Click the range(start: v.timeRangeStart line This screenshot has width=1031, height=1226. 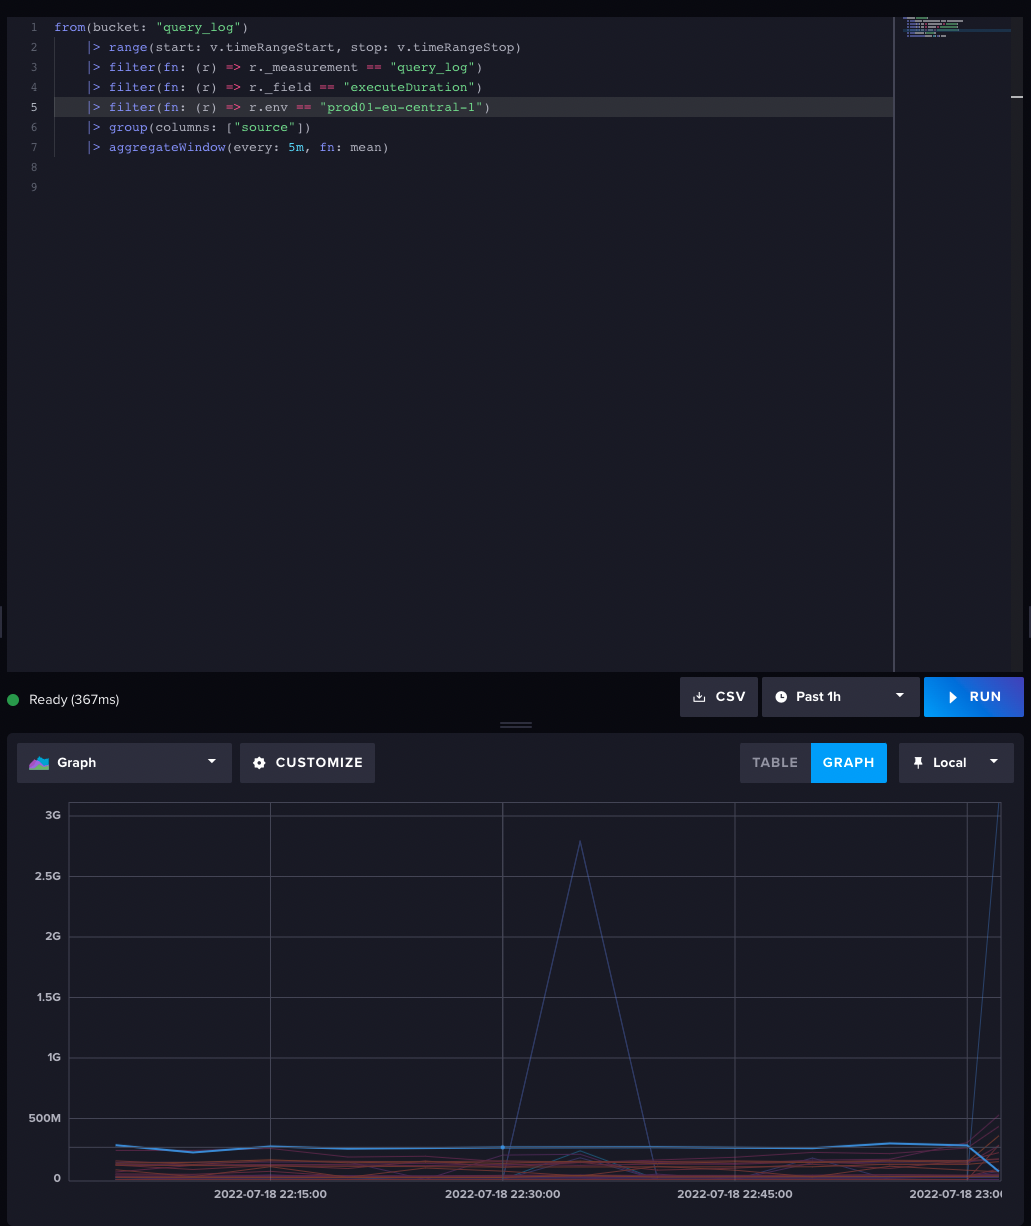pyautogui.click(x=304, y=47)
